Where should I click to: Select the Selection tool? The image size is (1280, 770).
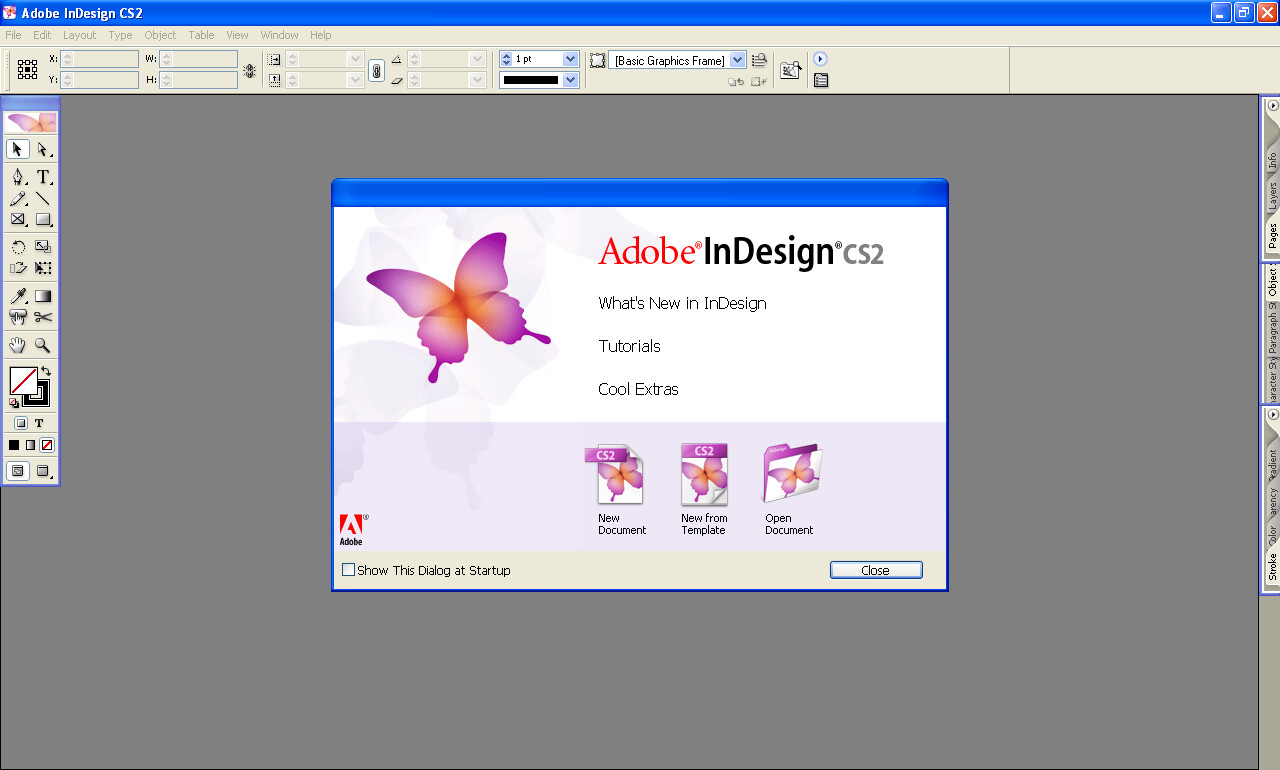pyautogui.click(x=16, y=148)
